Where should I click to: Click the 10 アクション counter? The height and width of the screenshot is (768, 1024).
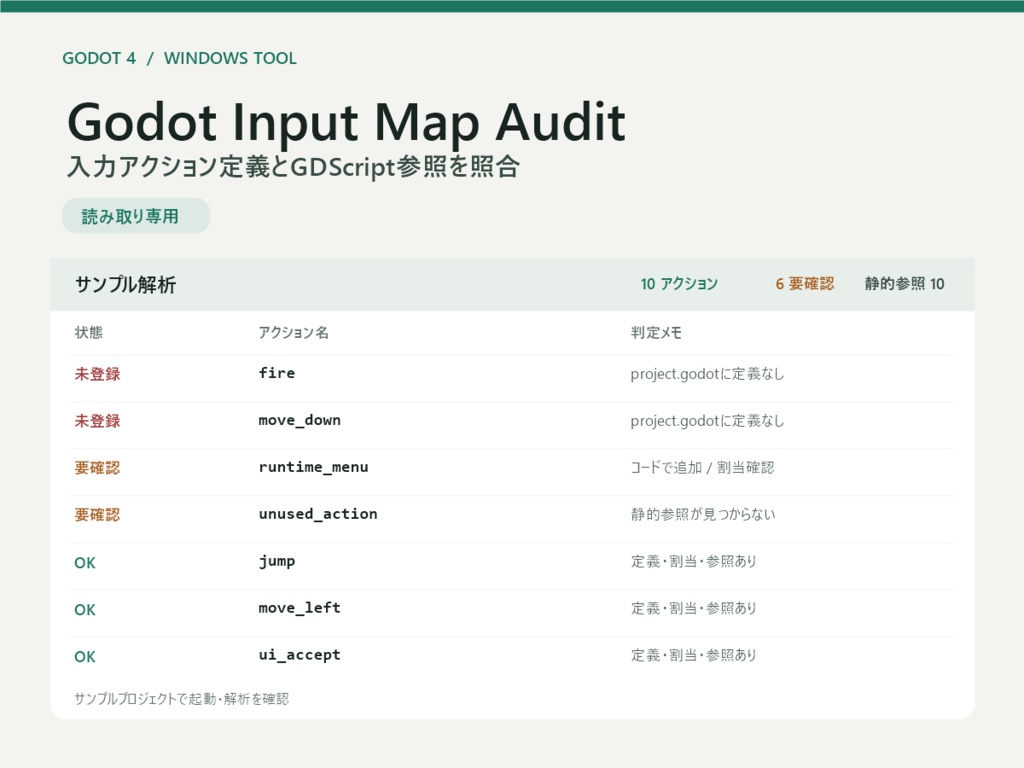[679, 283]
